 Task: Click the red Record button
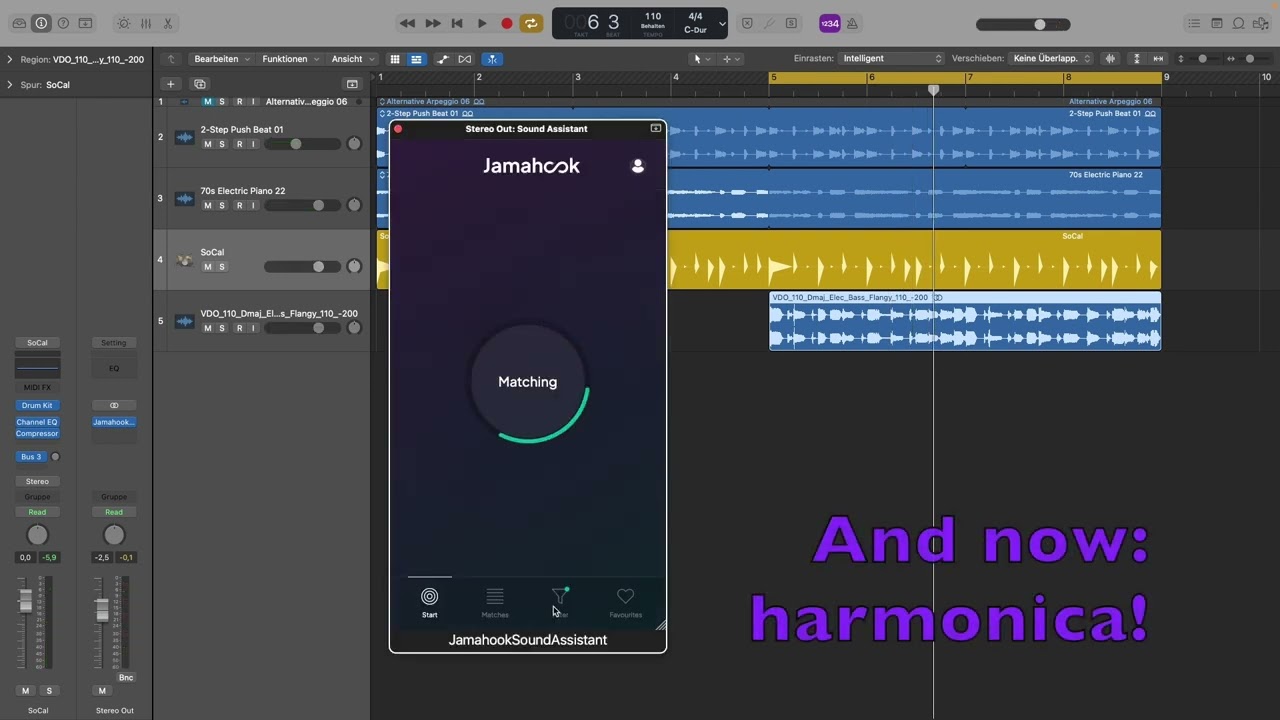point(507,23)
